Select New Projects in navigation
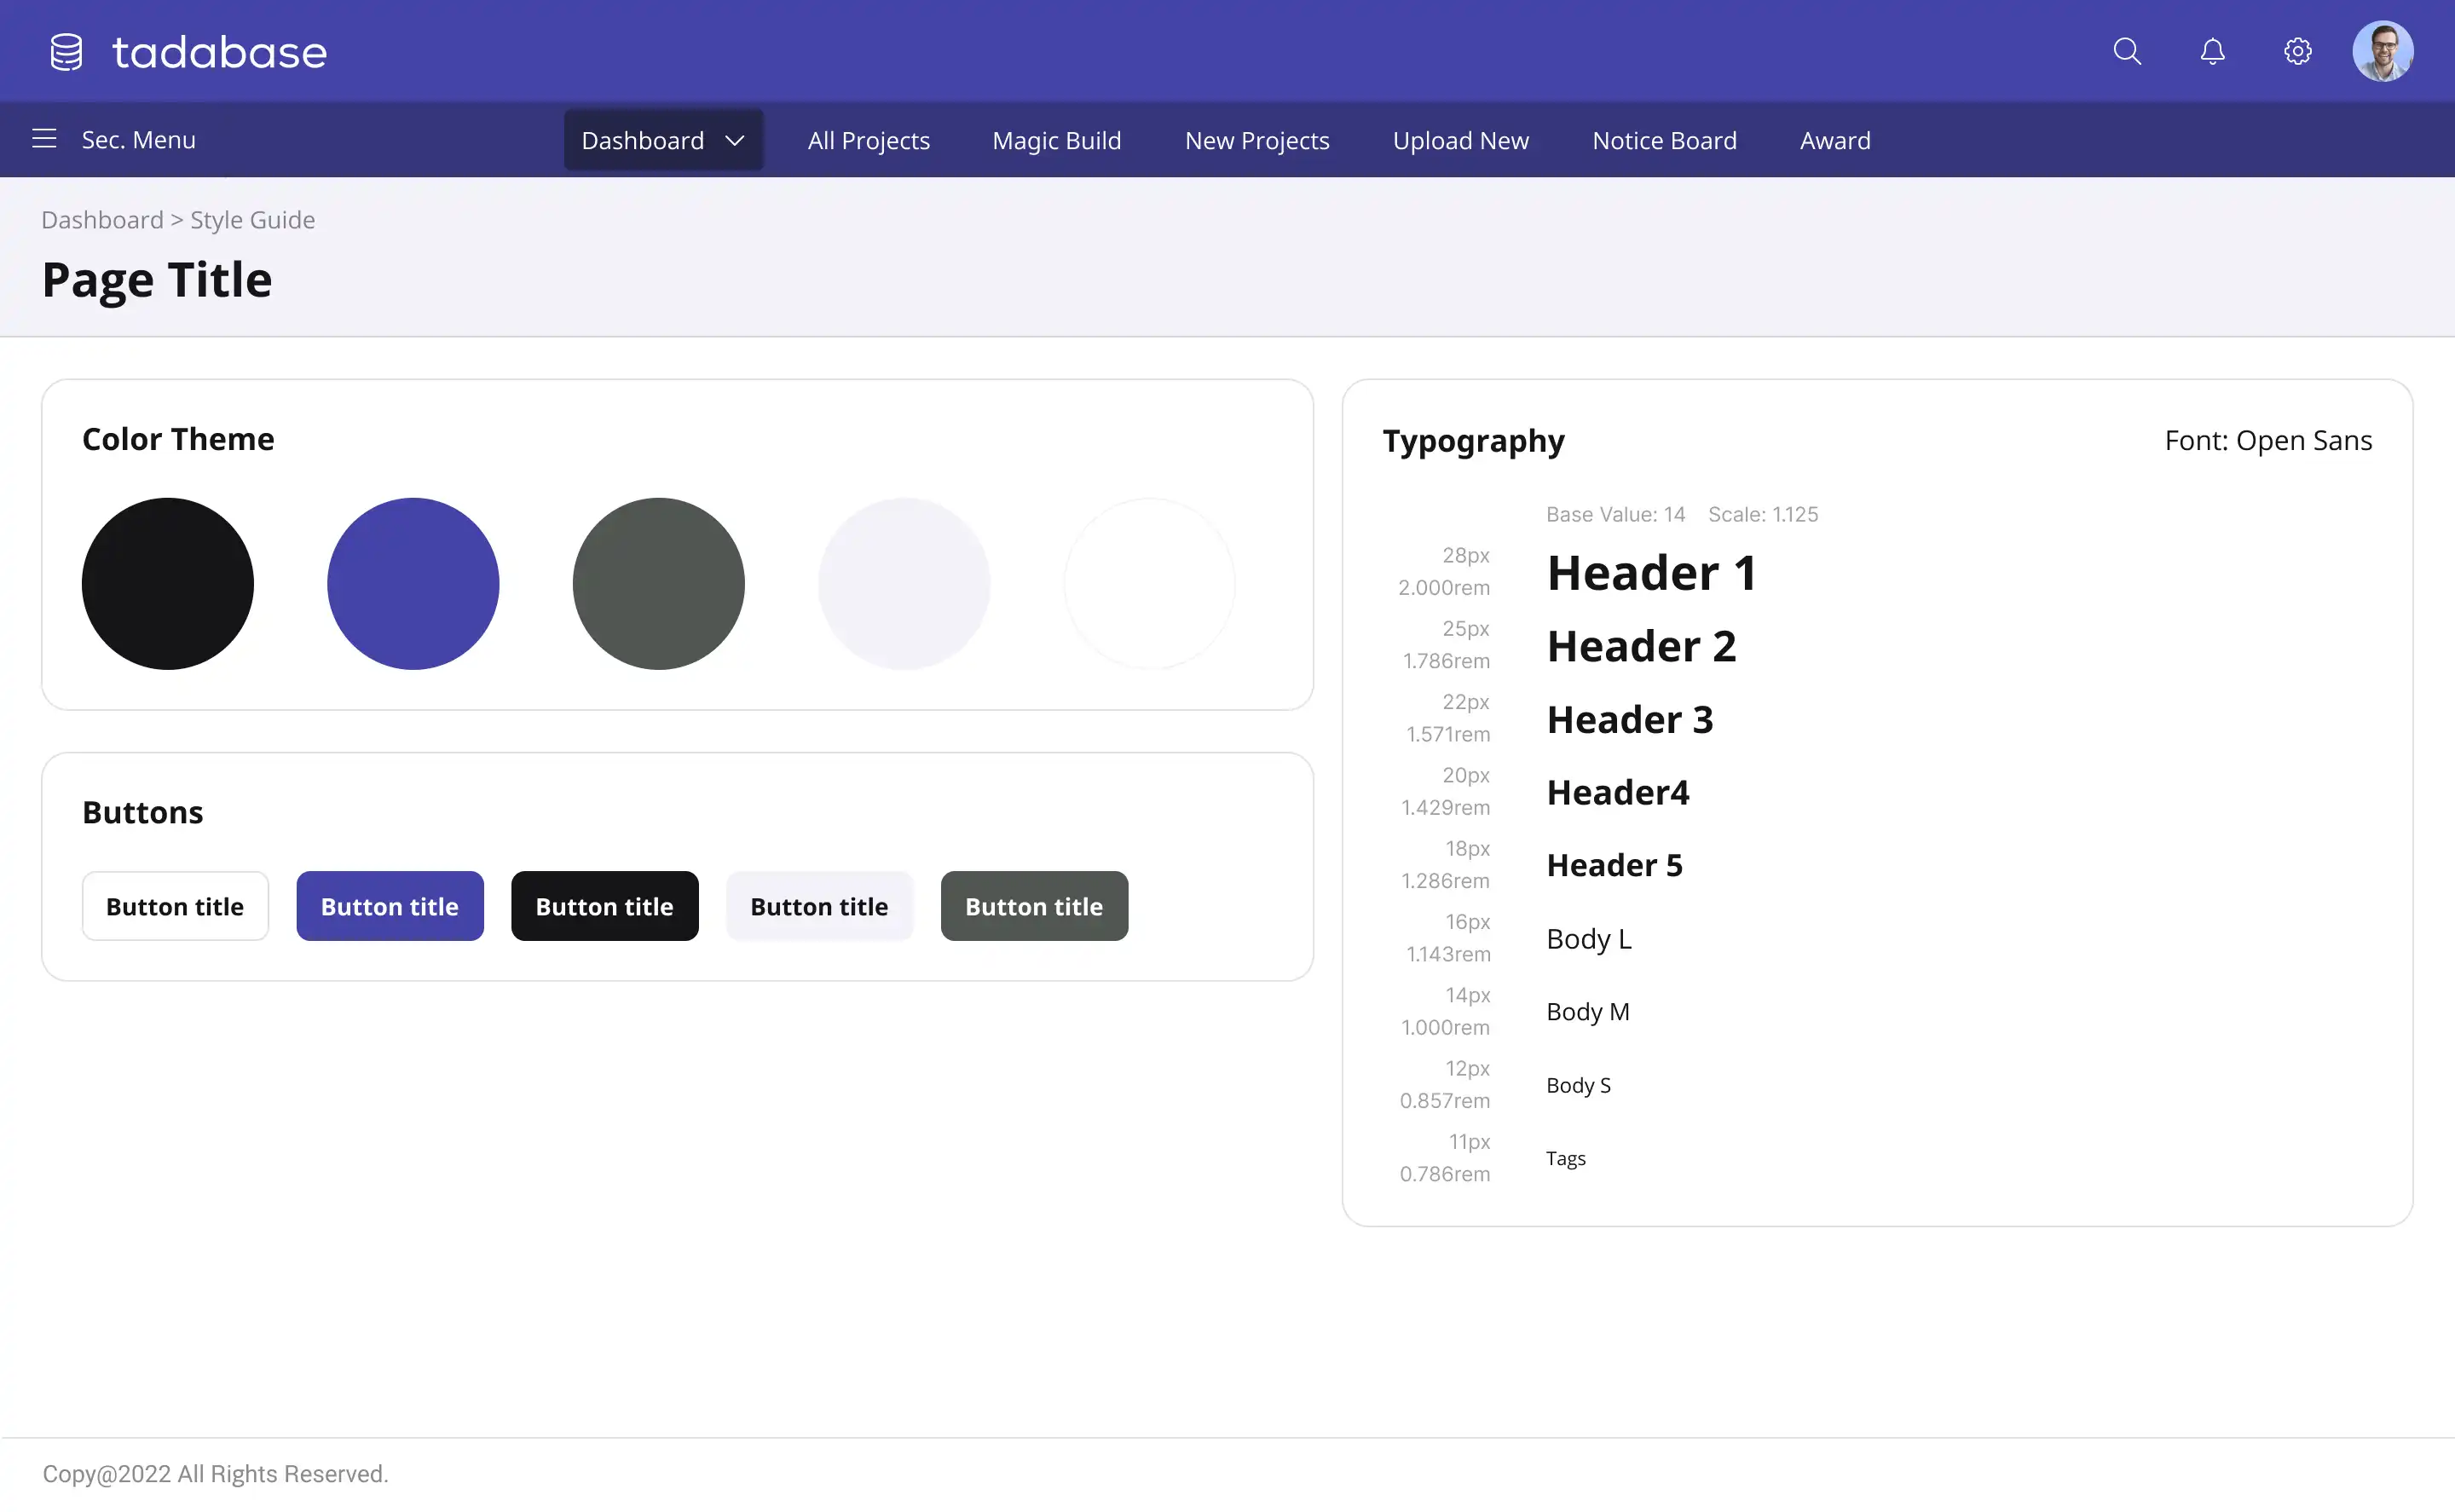 (1257, 141)
